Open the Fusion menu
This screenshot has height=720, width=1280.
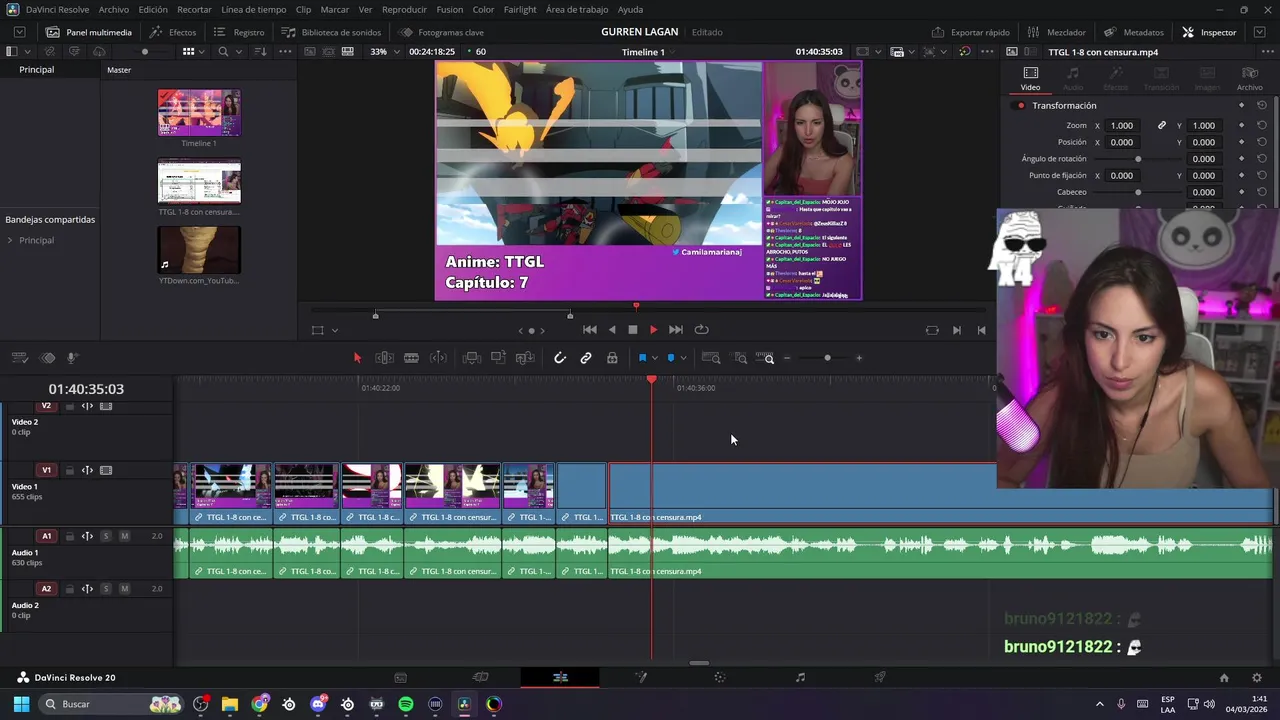coord(450,9)
